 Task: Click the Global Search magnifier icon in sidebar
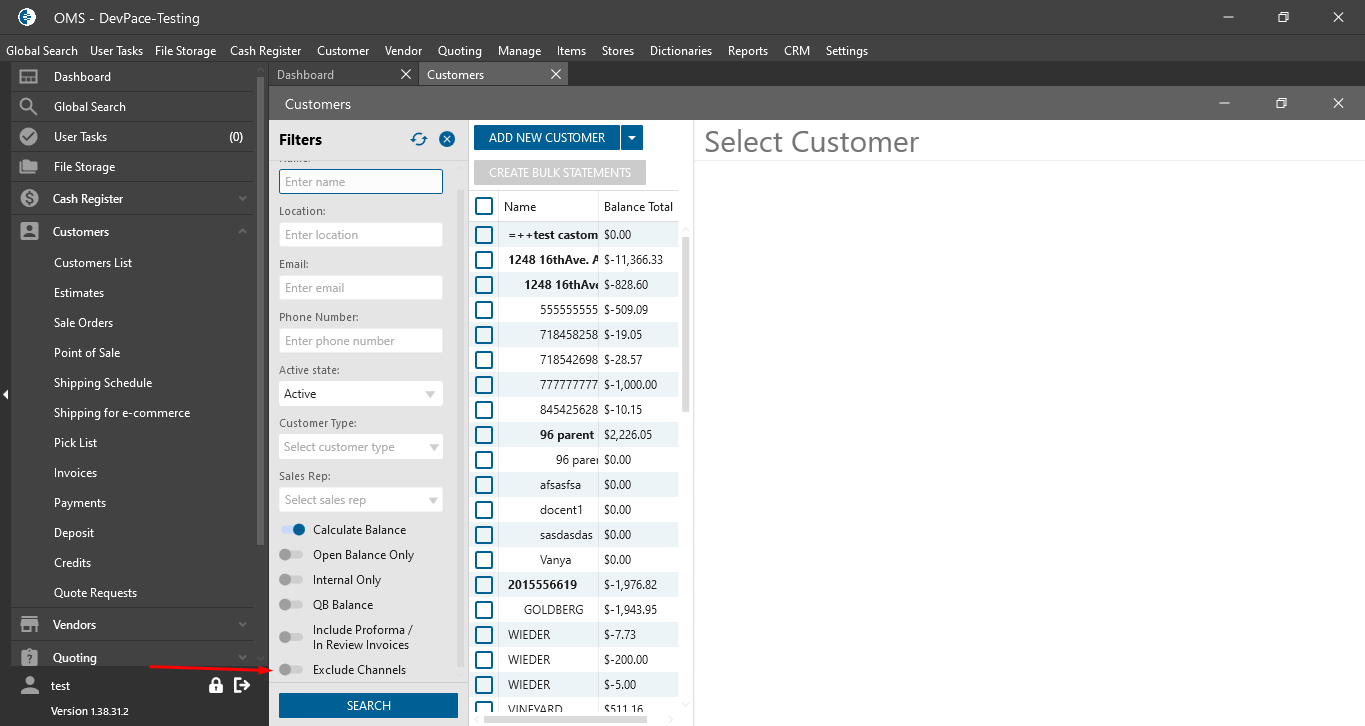tap(29, 107)
